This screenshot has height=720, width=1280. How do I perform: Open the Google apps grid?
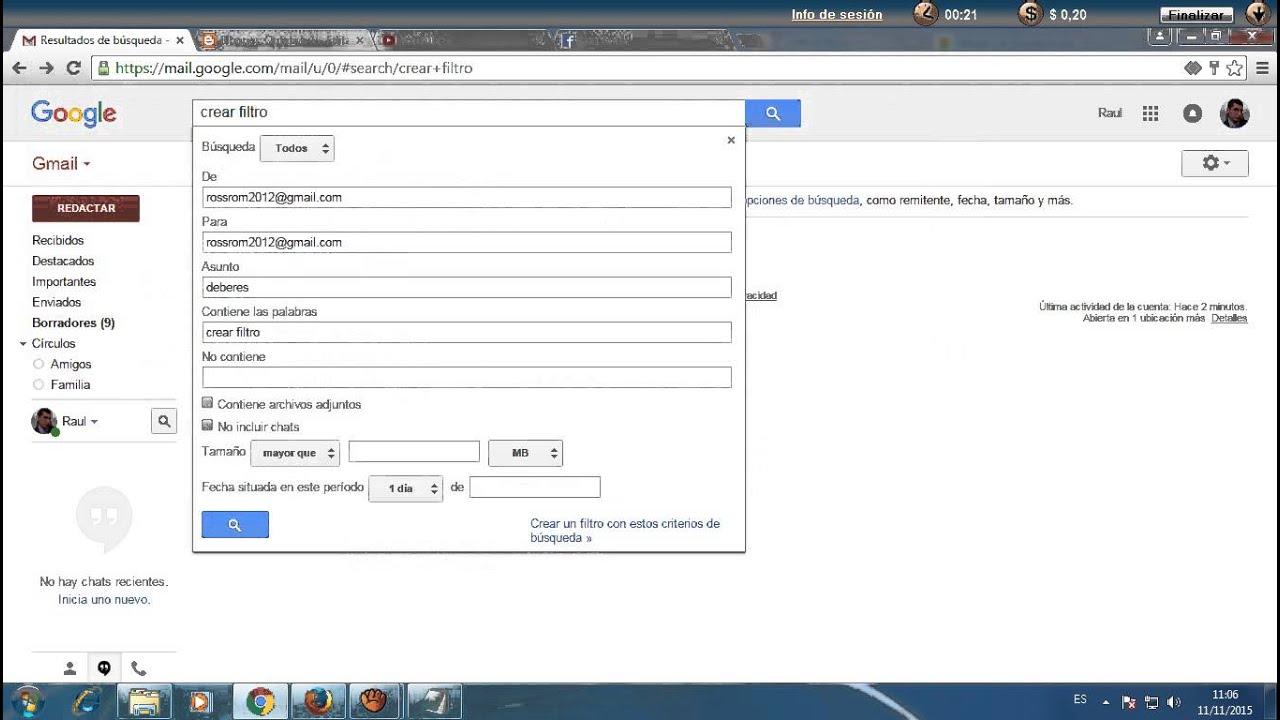click(1151, 113)
